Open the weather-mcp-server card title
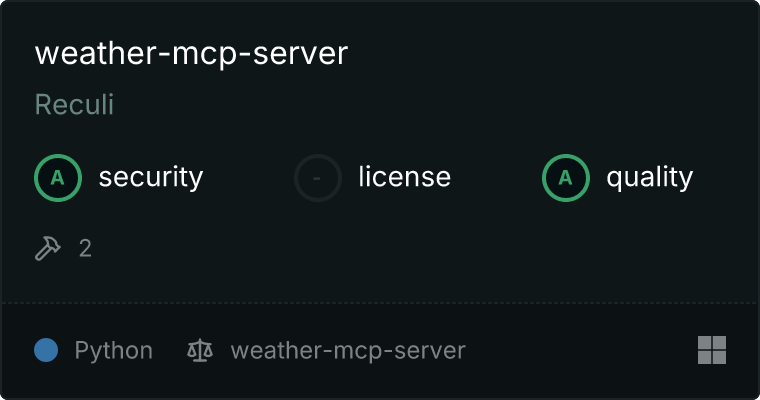 click(x=191, y=53)
